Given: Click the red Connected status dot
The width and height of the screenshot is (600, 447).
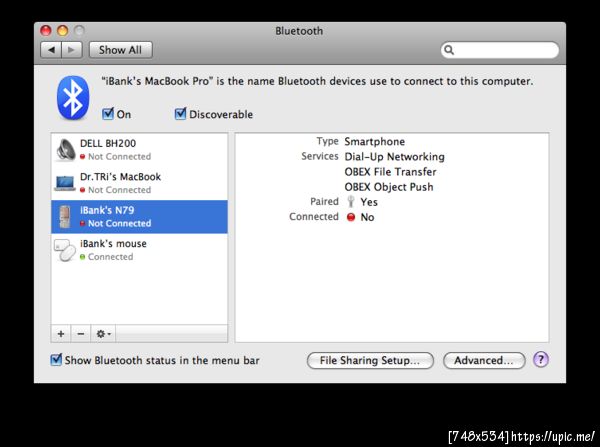Looking at the screenshot, I should [351, 217].
